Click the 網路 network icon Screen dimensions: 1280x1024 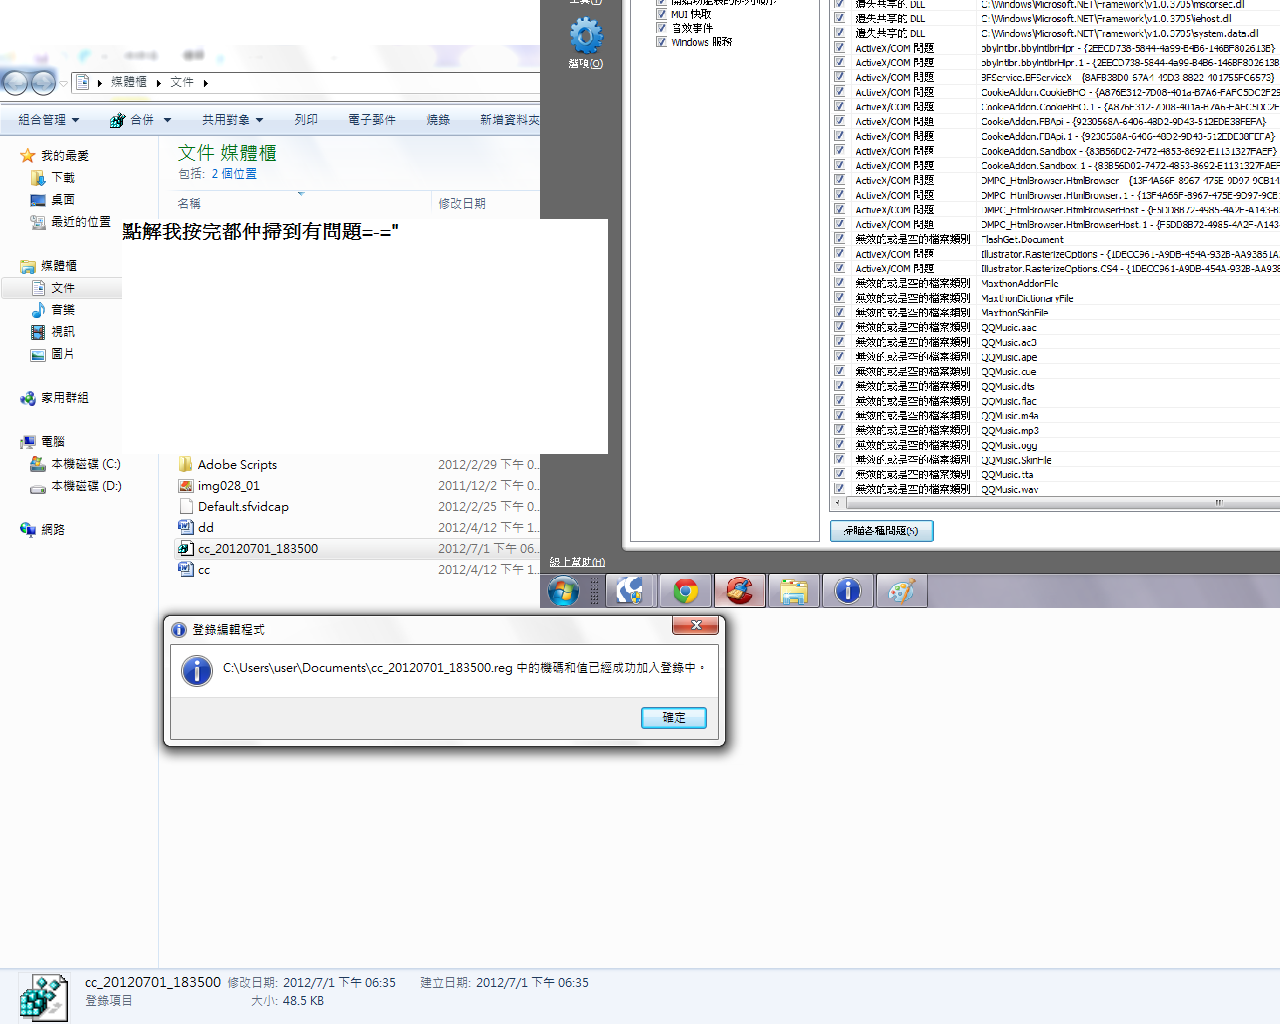coord(28,530)
